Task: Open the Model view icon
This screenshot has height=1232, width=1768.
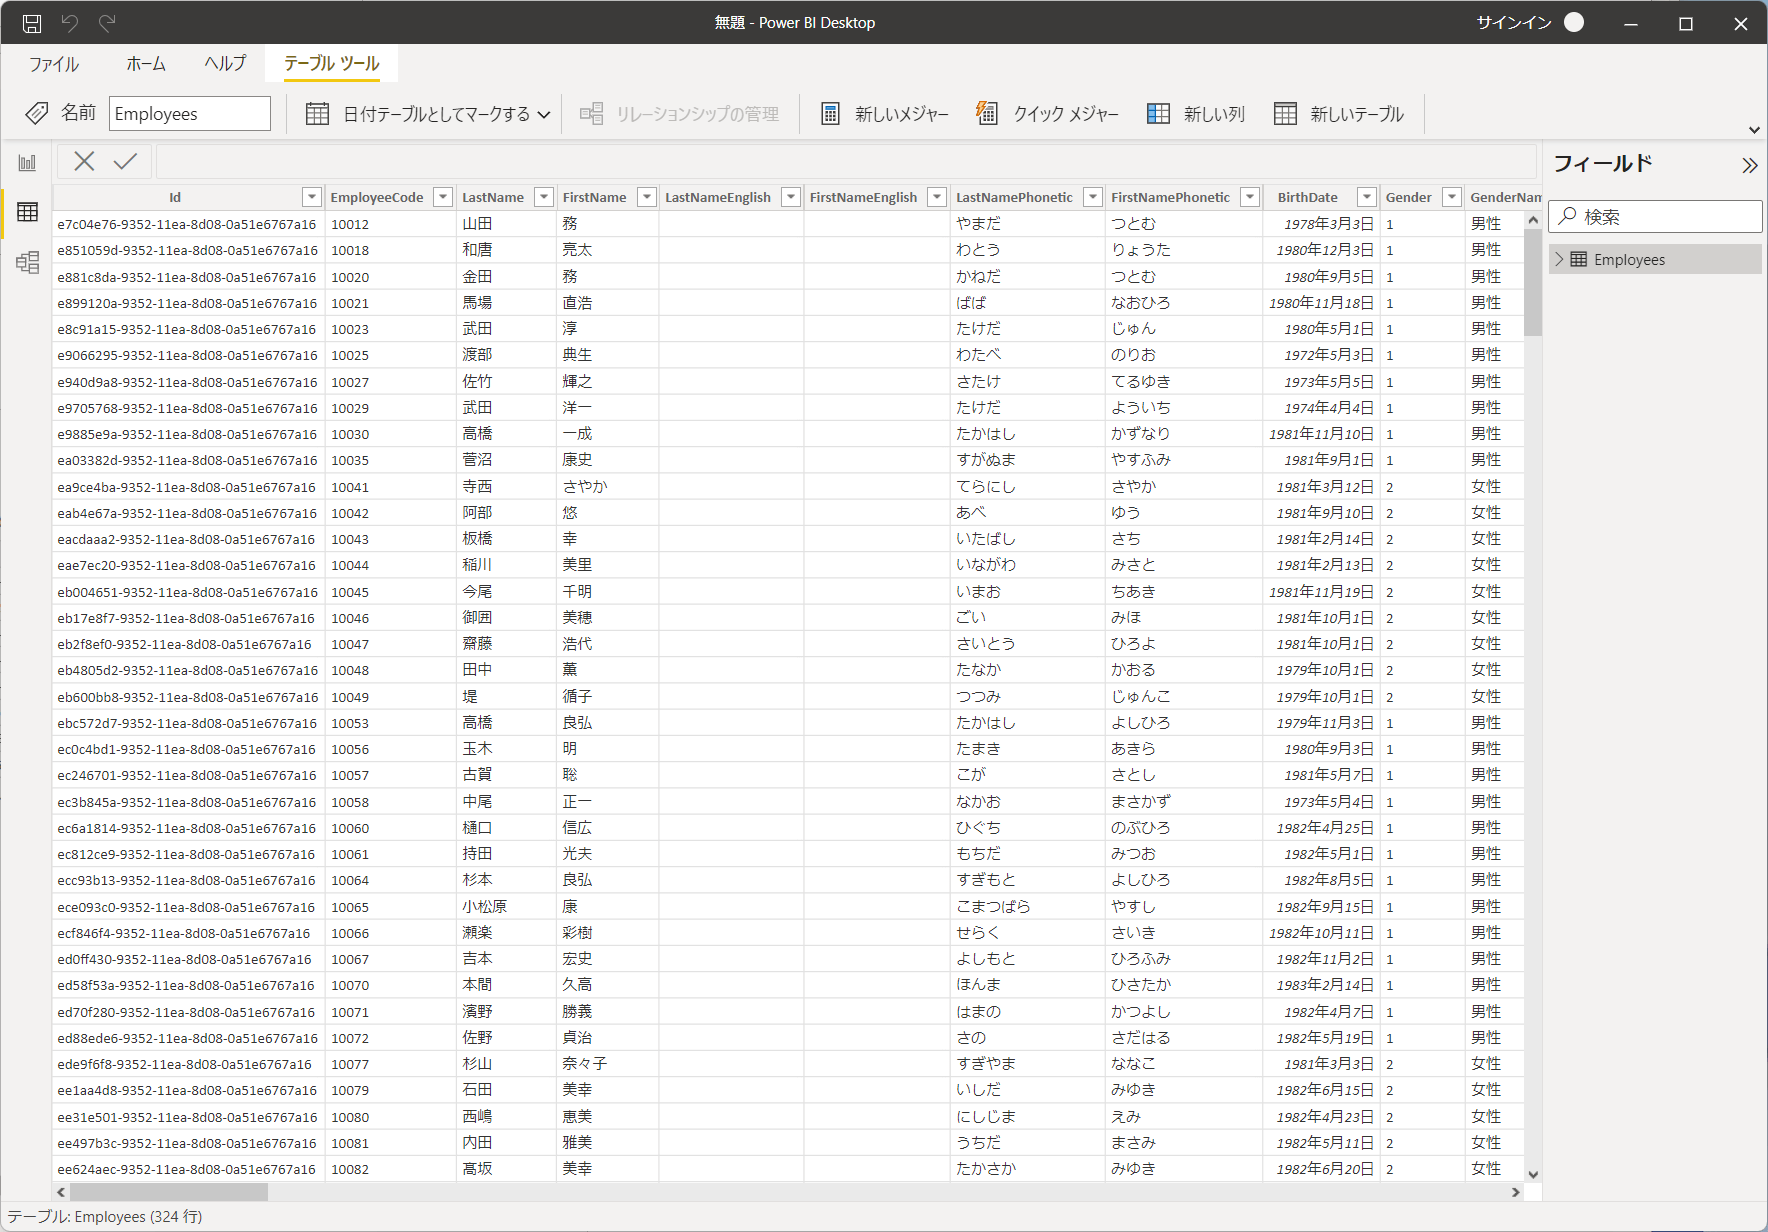Action: coord(27,262)
